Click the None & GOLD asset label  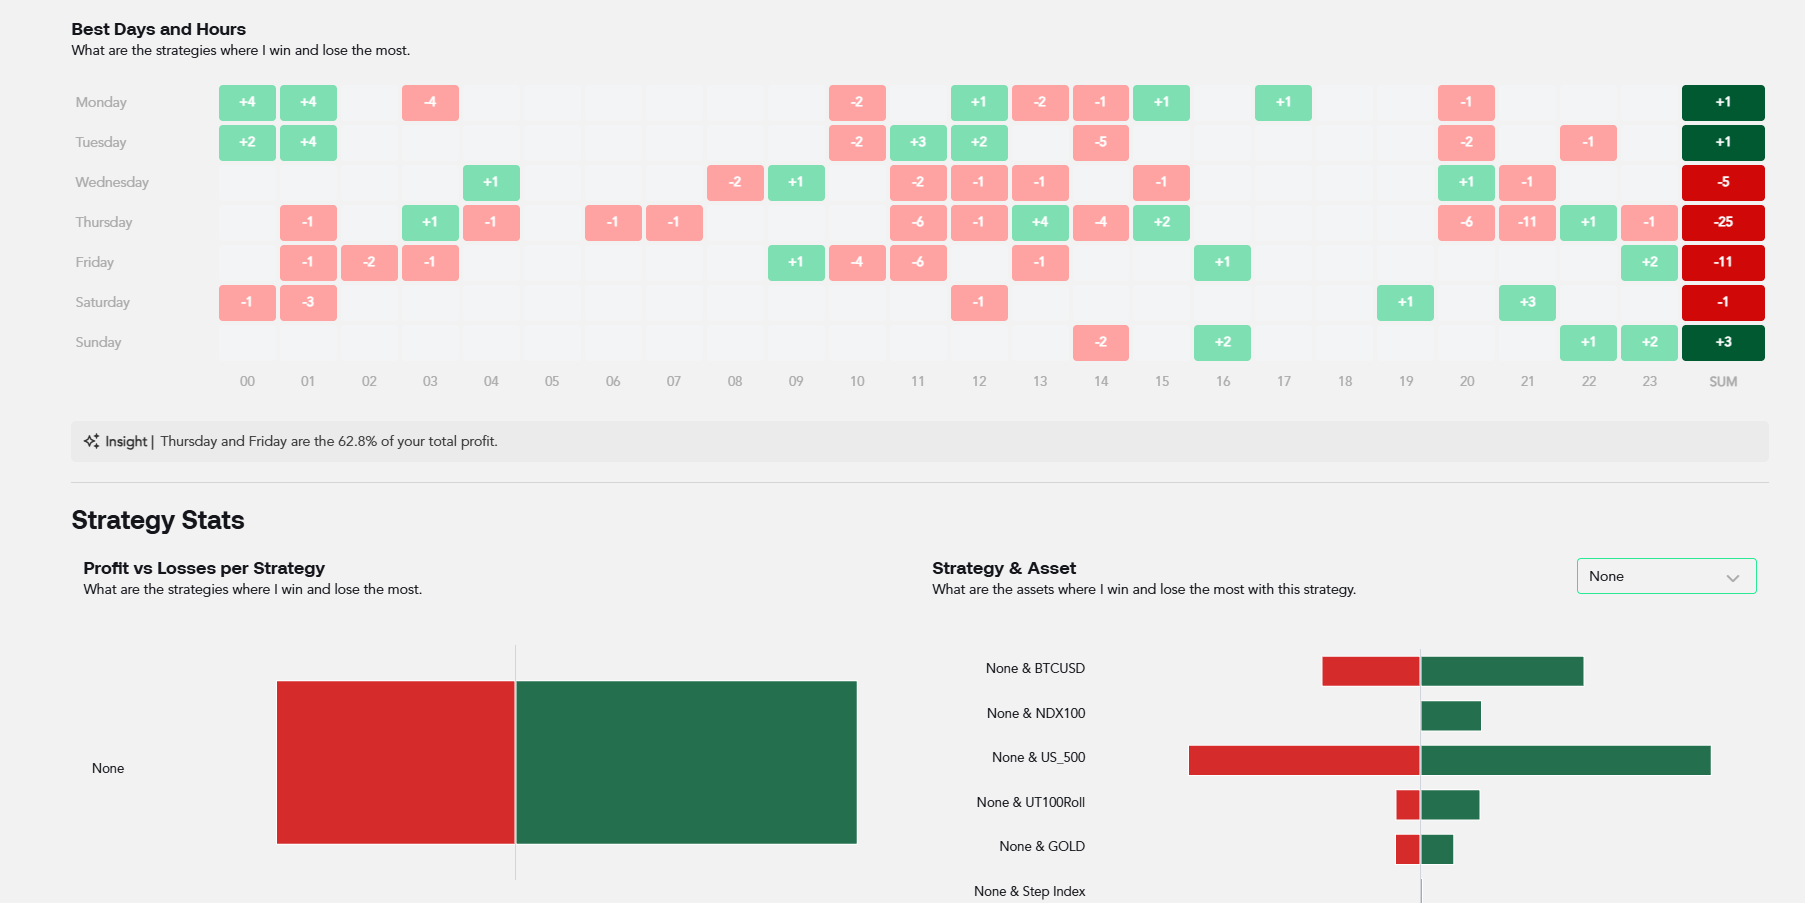click(1042, 846)
